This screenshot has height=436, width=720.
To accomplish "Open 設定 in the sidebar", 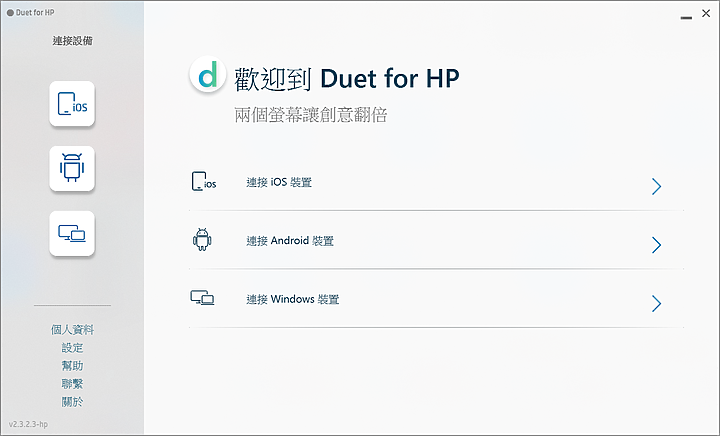I will pyautogui.click(x=72, y=348).
